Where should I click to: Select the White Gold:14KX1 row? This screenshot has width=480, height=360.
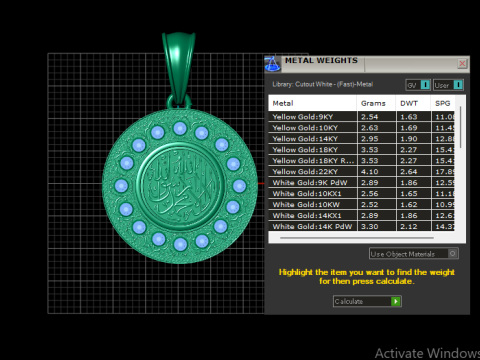click(x=361, y=216)
